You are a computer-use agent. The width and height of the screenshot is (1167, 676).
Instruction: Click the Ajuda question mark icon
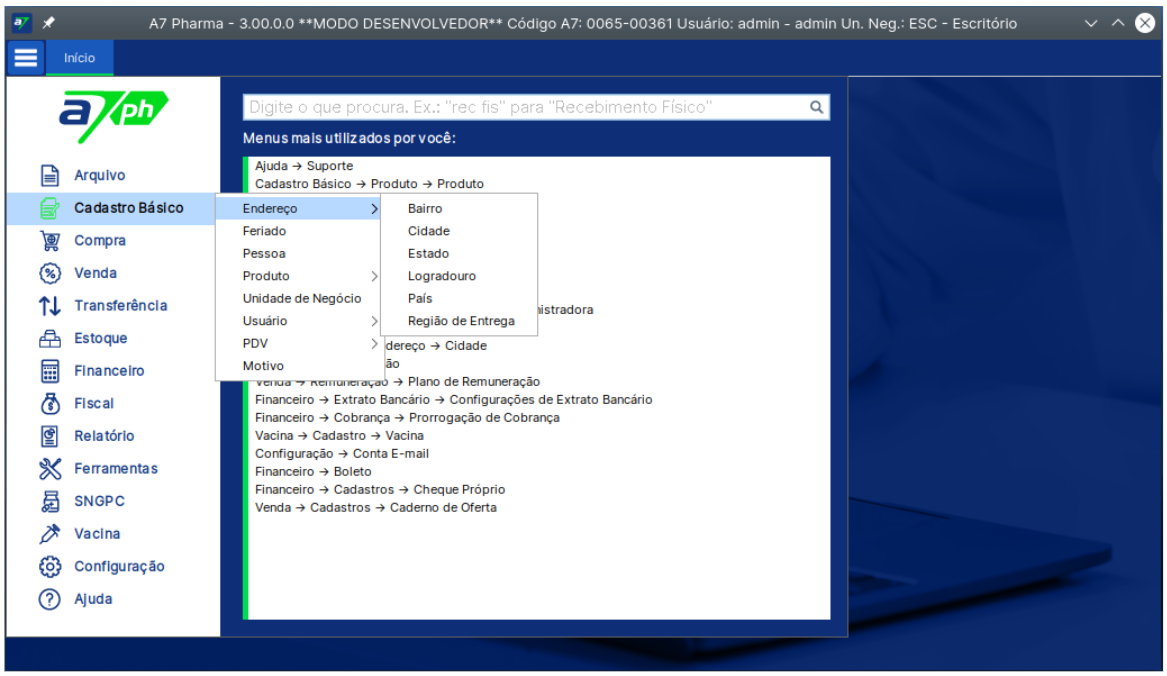coord(50,599)
